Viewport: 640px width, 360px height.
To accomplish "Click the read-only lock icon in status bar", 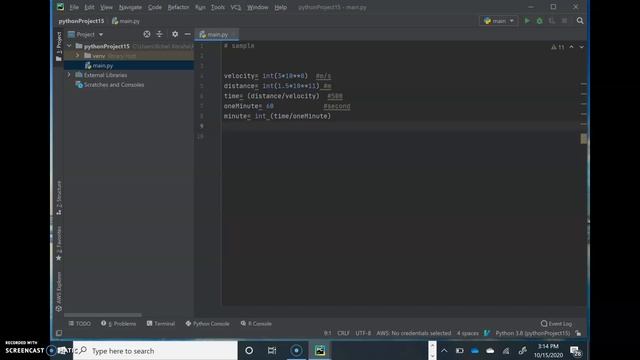I will 578,333.
